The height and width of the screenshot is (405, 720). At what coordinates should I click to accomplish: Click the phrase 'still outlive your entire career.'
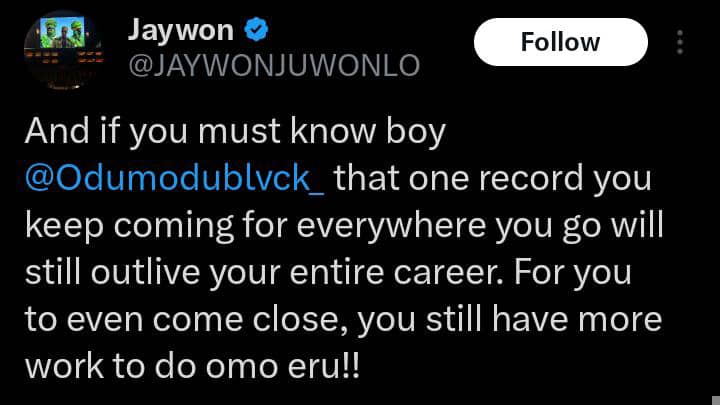[264, 273]
